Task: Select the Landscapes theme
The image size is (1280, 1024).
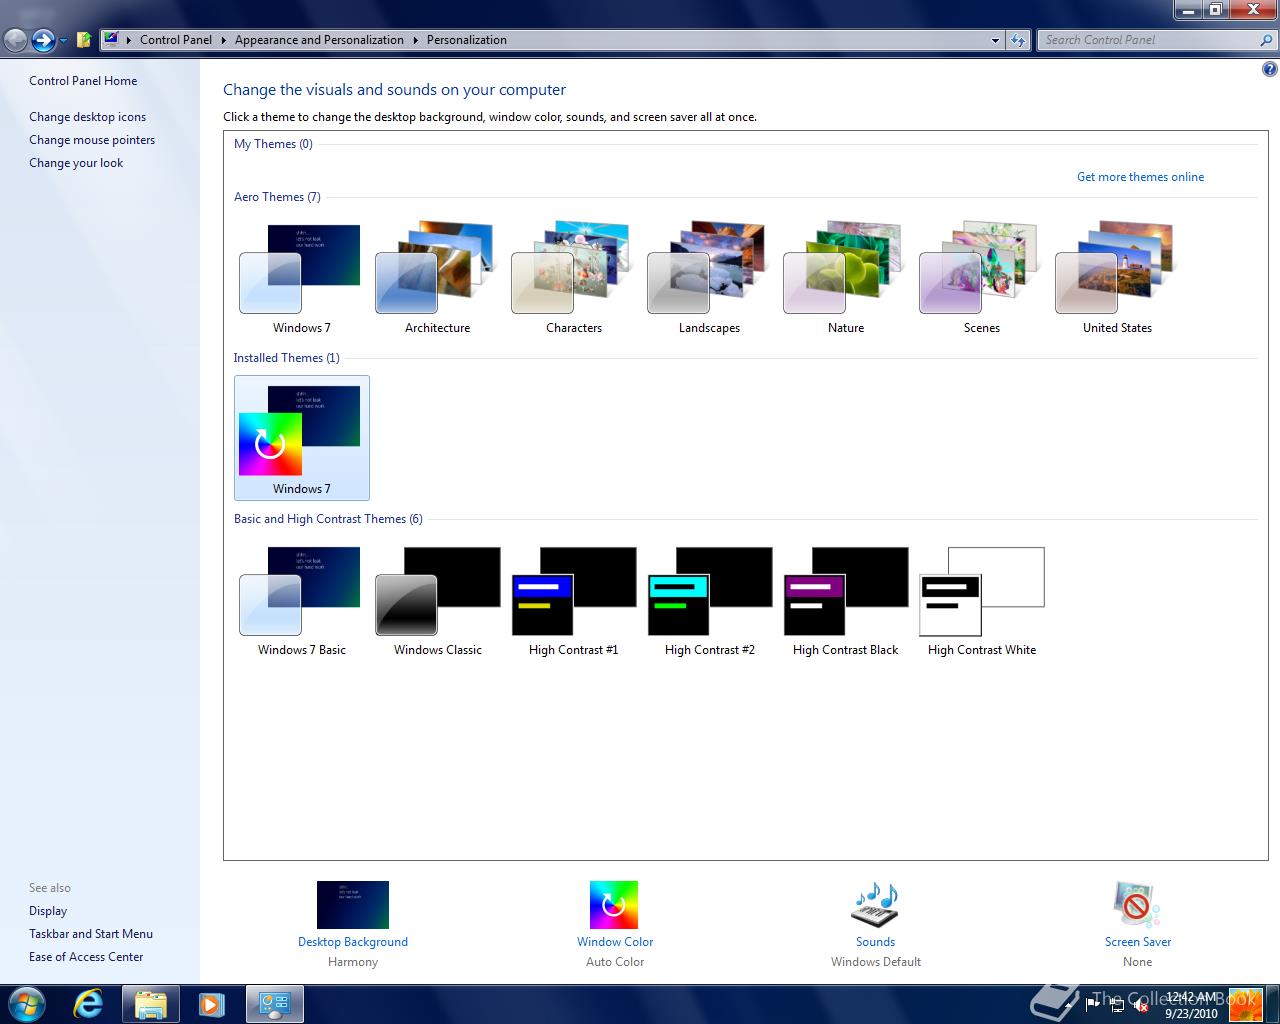Action: click(709, 278)
